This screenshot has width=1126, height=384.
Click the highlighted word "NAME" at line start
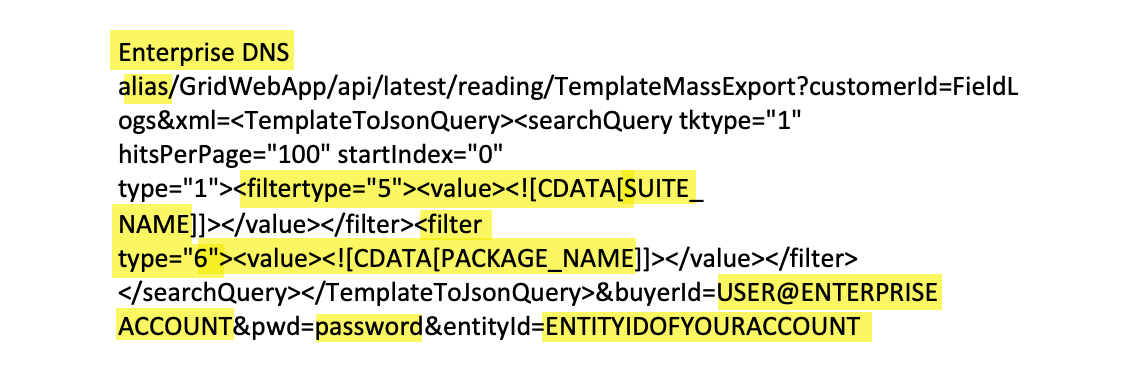pyautogui.click(x=154, y=225)
